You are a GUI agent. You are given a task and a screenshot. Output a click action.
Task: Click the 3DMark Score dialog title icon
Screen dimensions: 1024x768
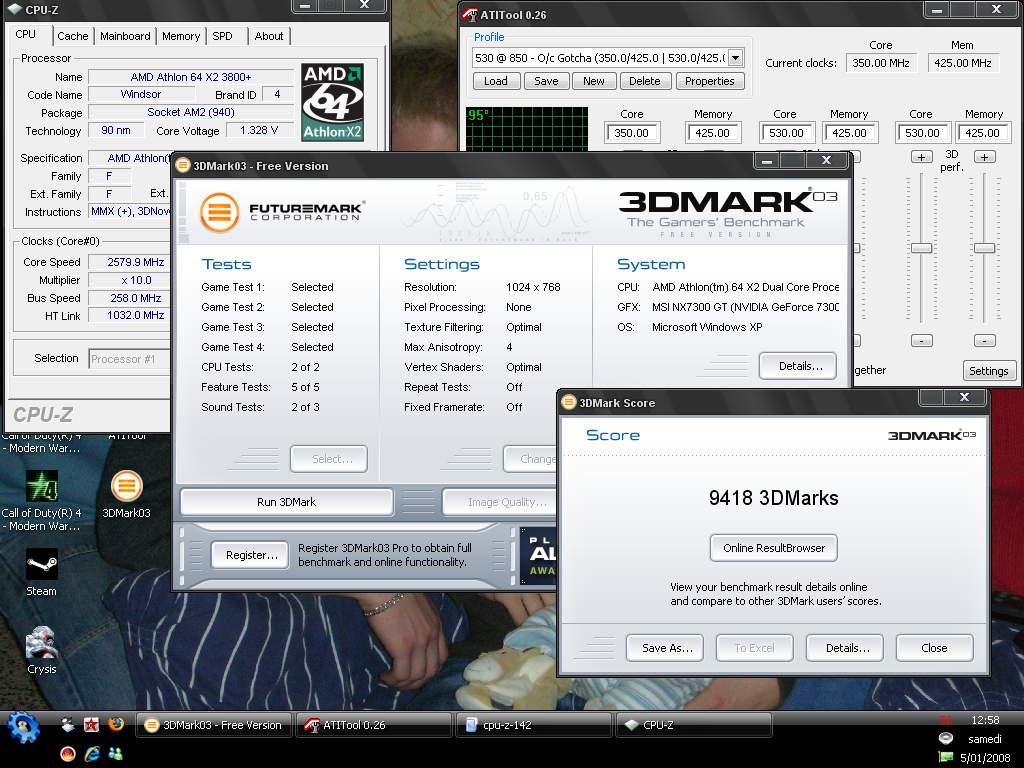(569, 402)
